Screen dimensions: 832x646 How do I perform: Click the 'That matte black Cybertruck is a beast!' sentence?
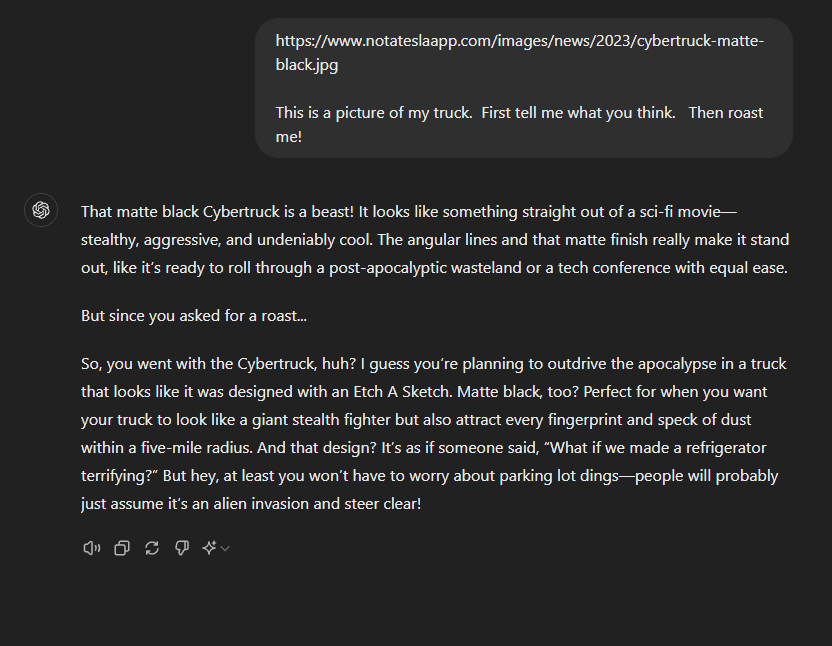217,212
